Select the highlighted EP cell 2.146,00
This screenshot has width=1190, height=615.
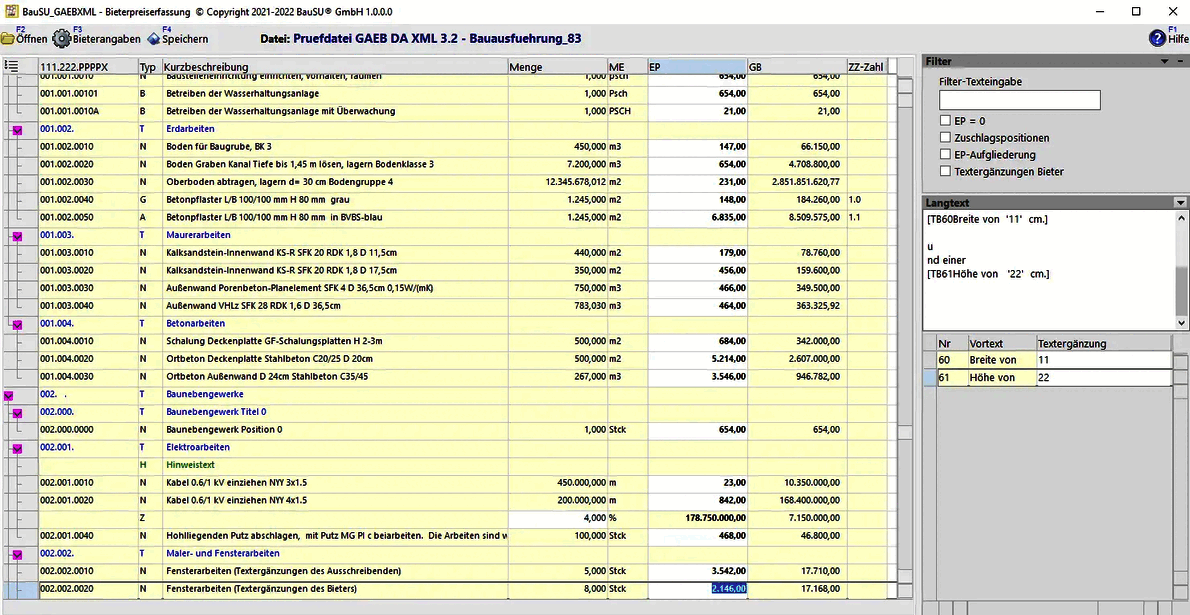[697, 588]
